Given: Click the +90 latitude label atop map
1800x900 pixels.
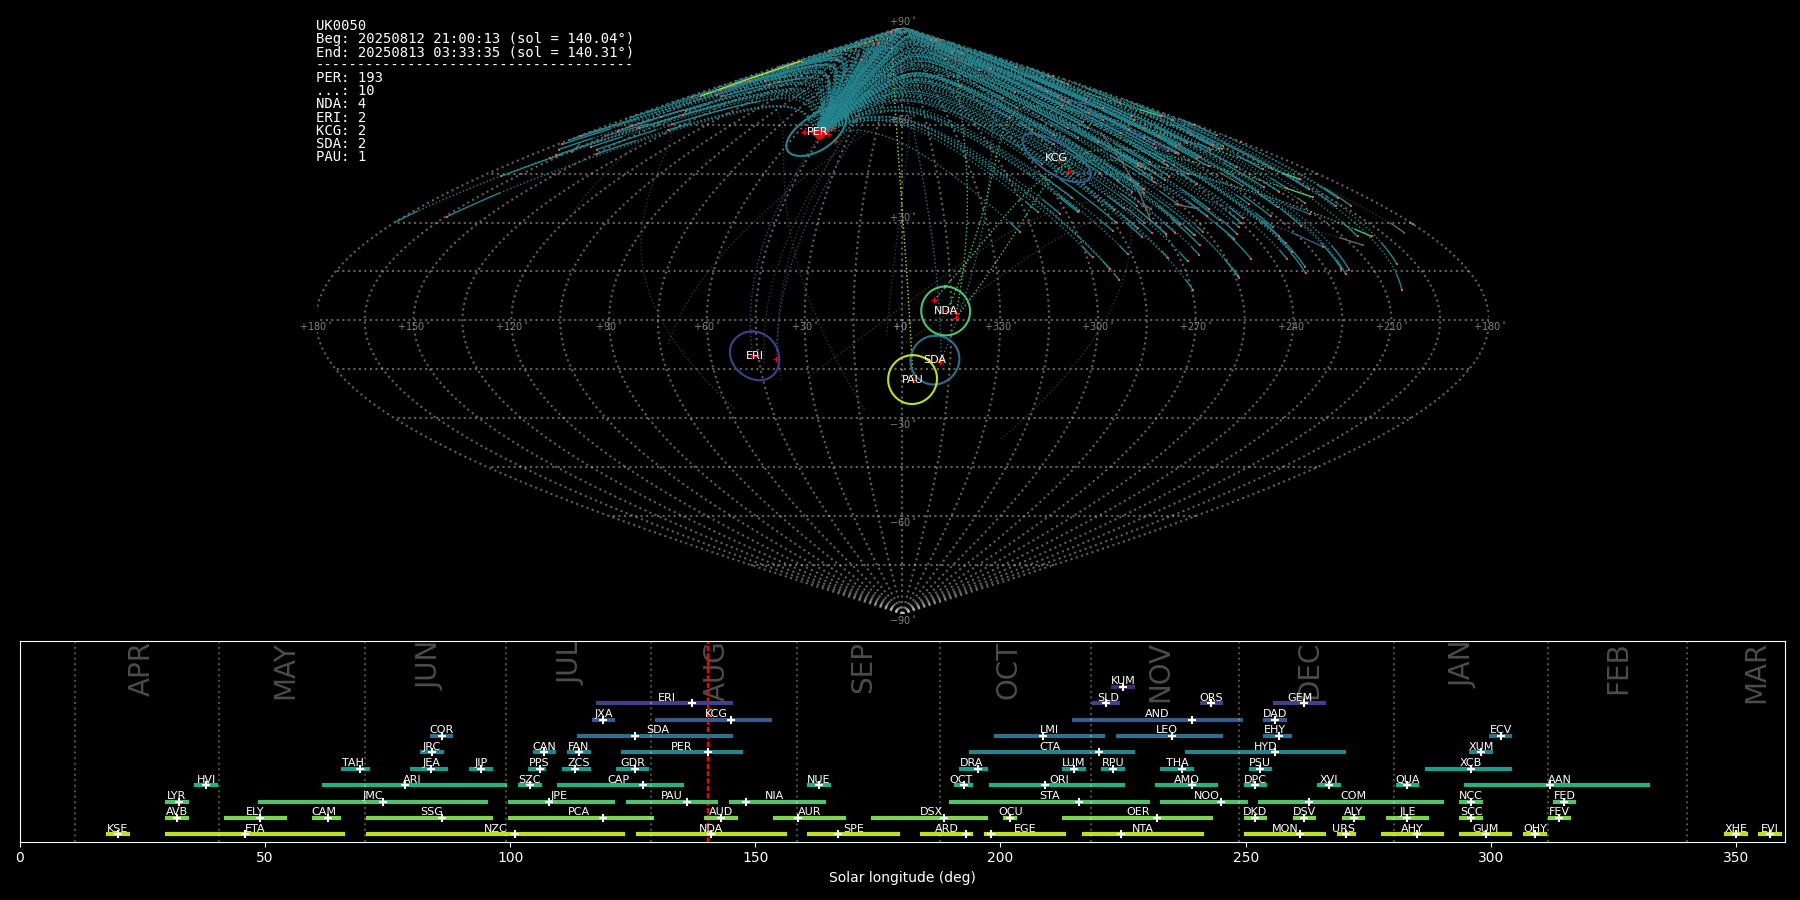Looking at the screenshot, I should point(902,22).
